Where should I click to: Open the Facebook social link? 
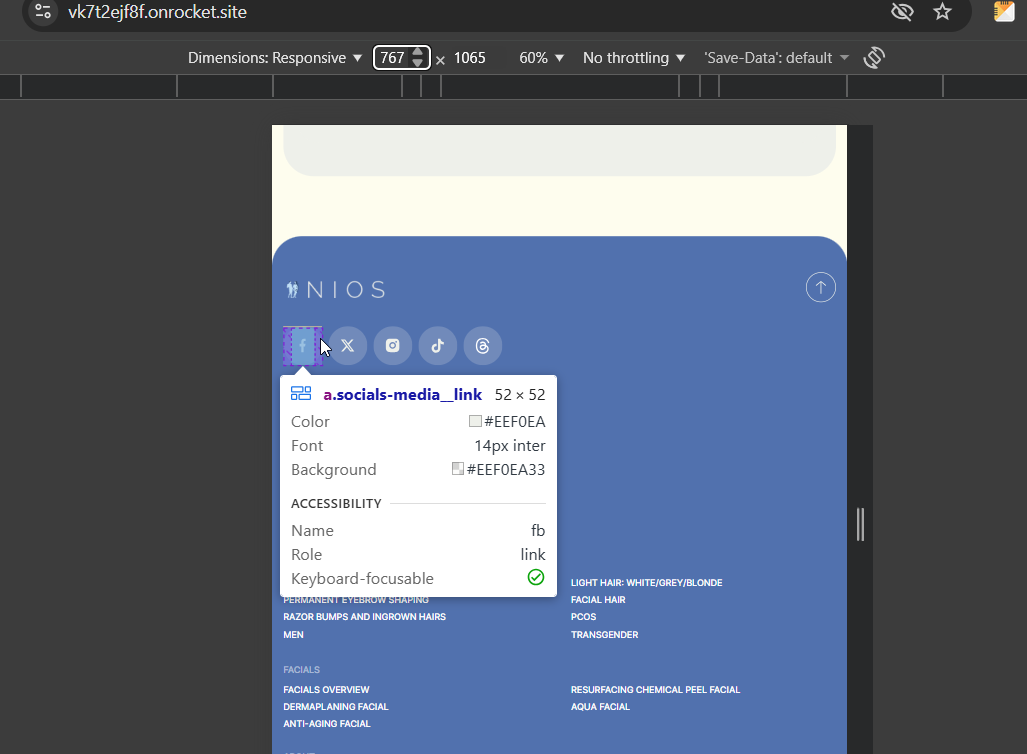pyautogui.click(x=303, y=346)
